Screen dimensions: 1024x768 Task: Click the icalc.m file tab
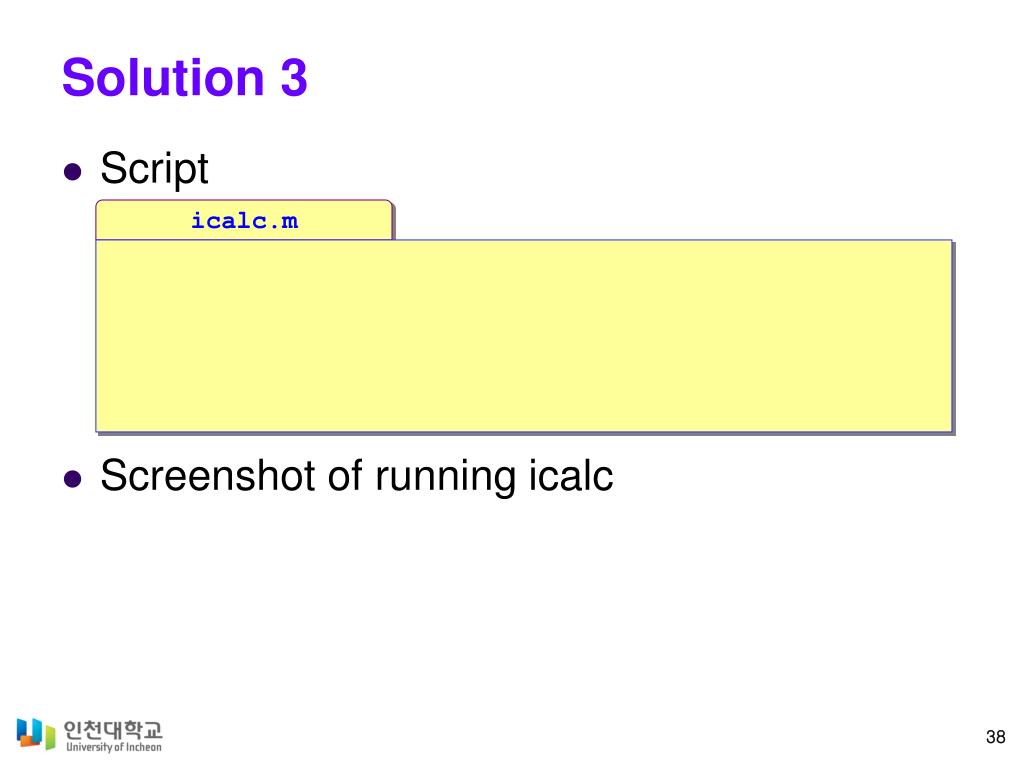(244, 221)
